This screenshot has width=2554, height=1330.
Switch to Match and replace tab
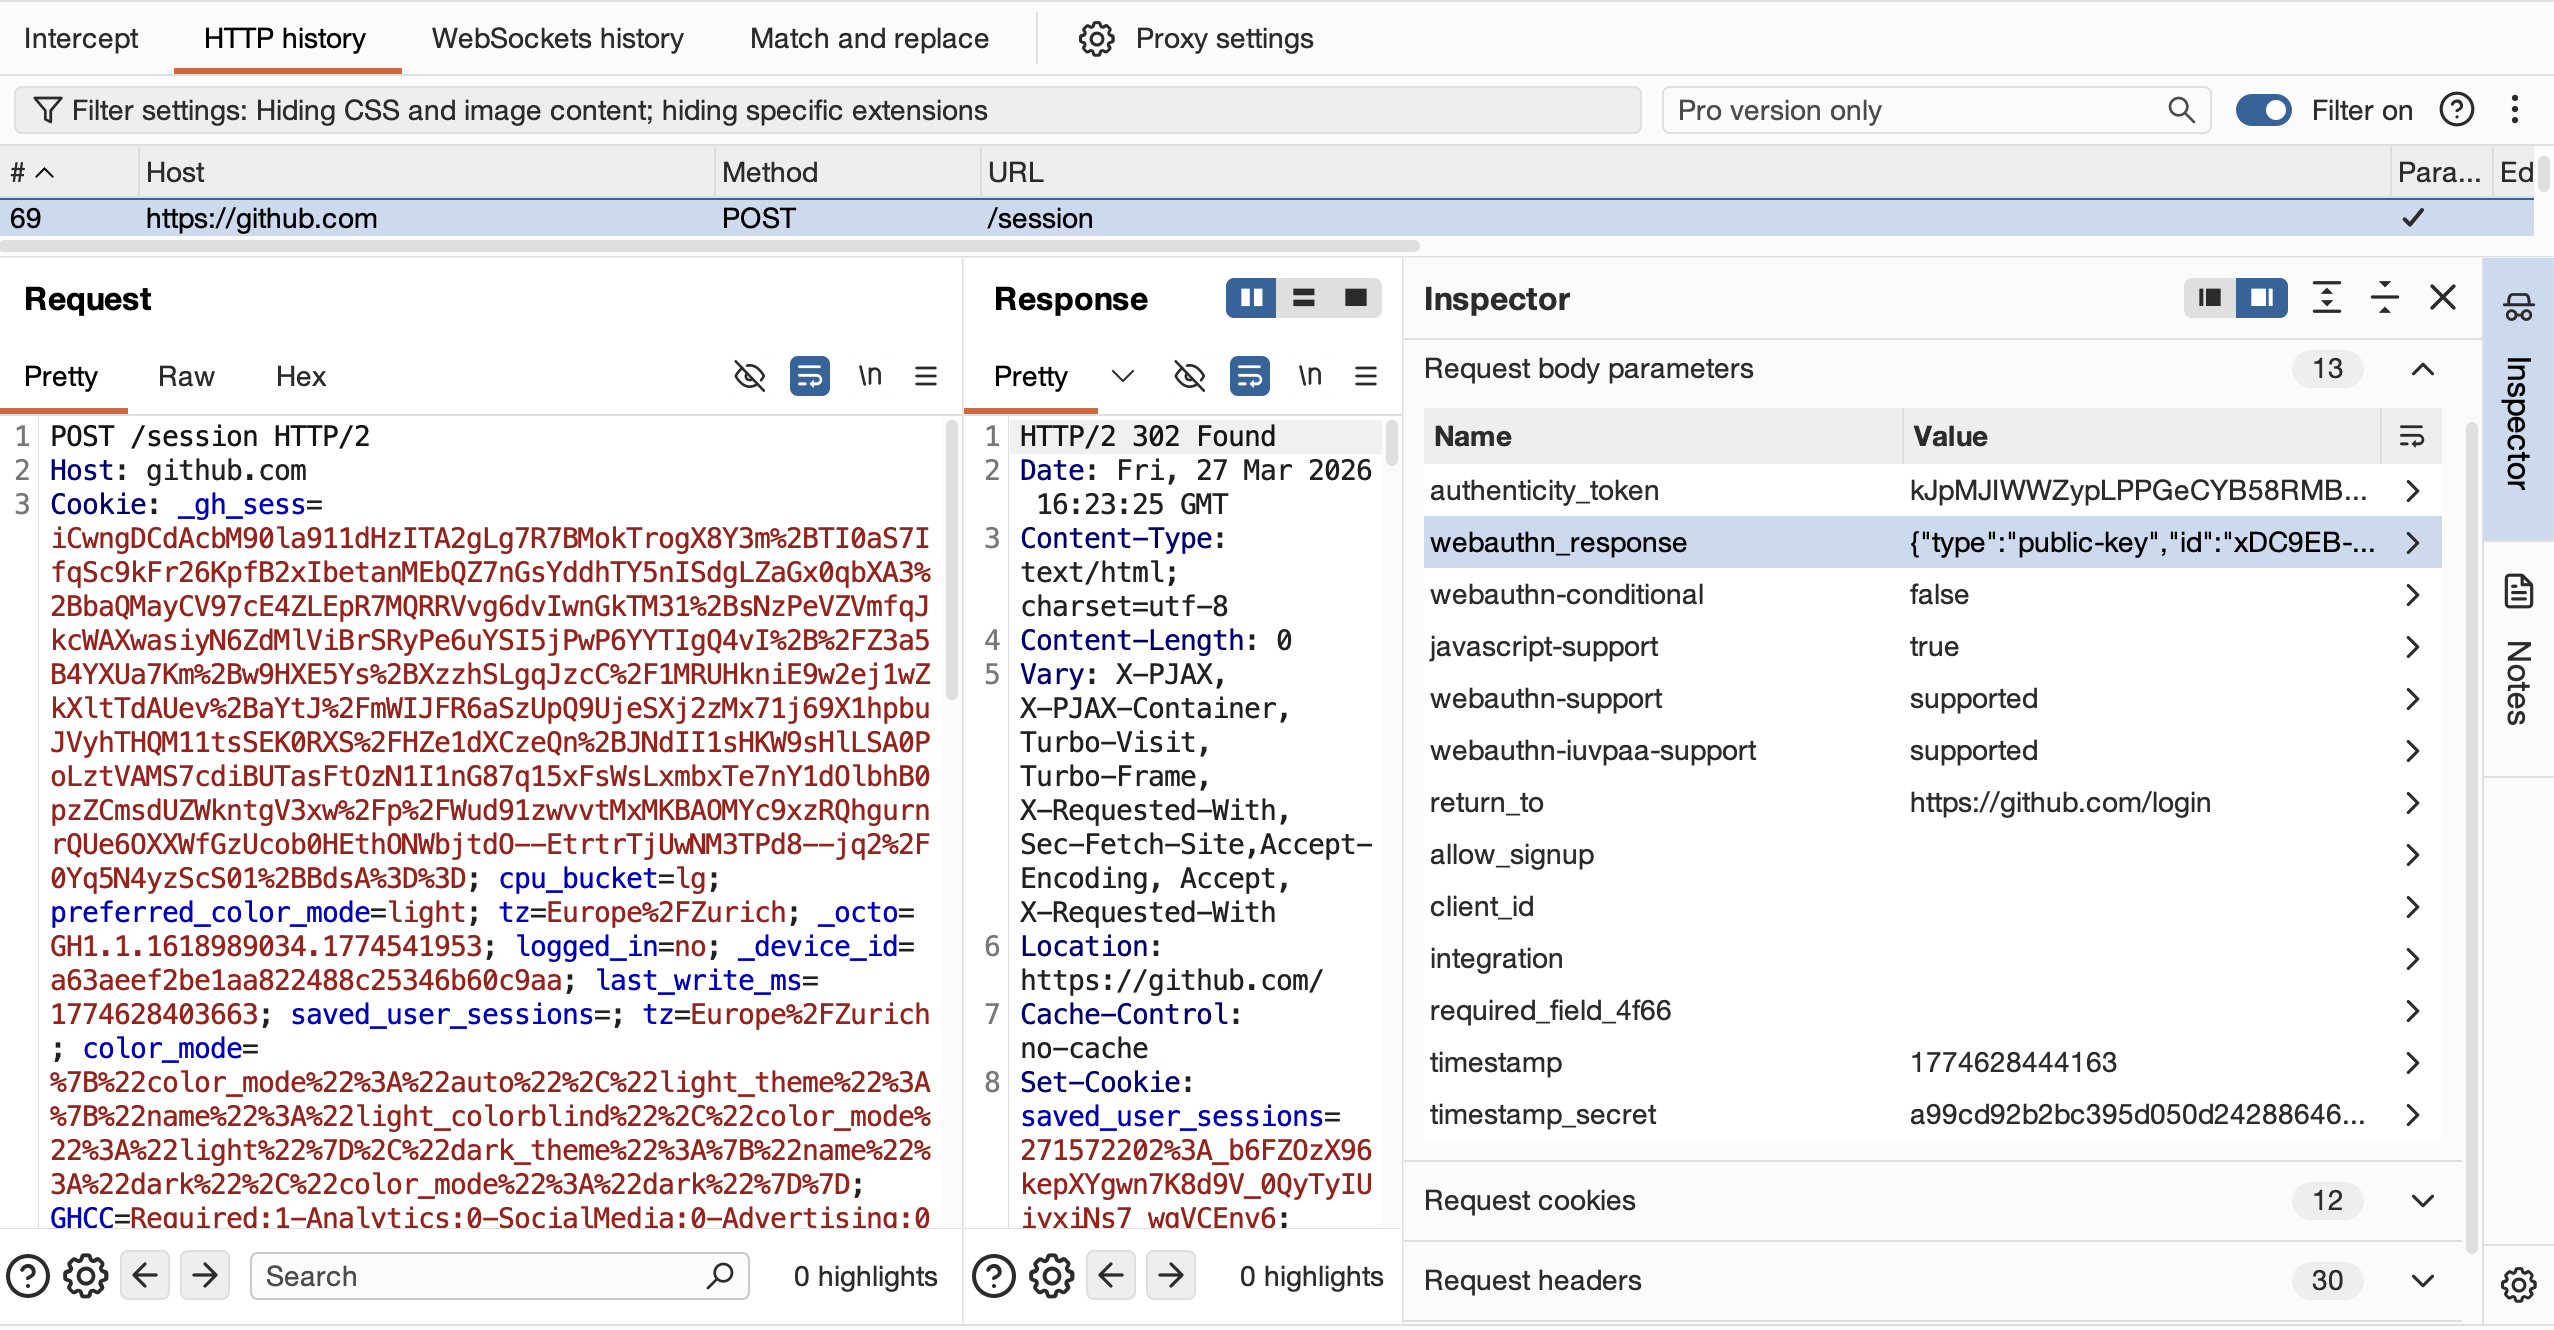pos(869,38)
